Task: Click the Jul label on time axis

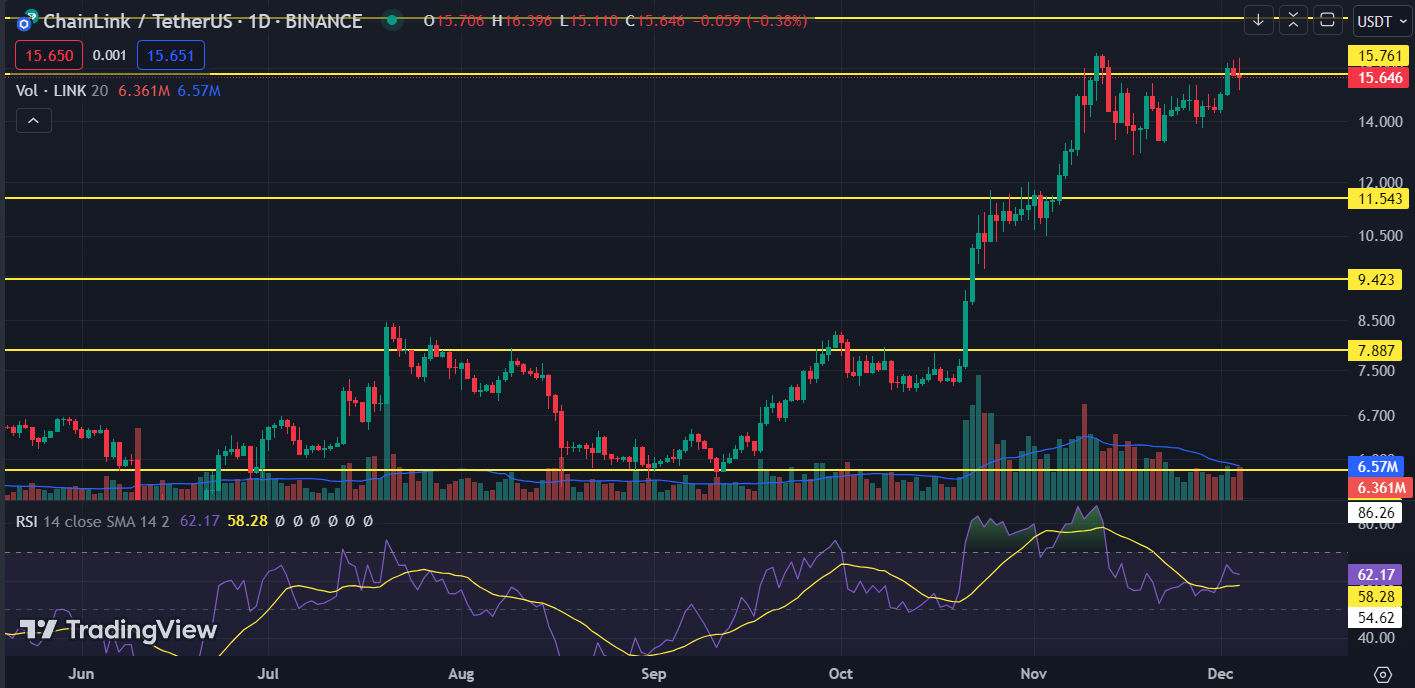Action: [270, 673]
